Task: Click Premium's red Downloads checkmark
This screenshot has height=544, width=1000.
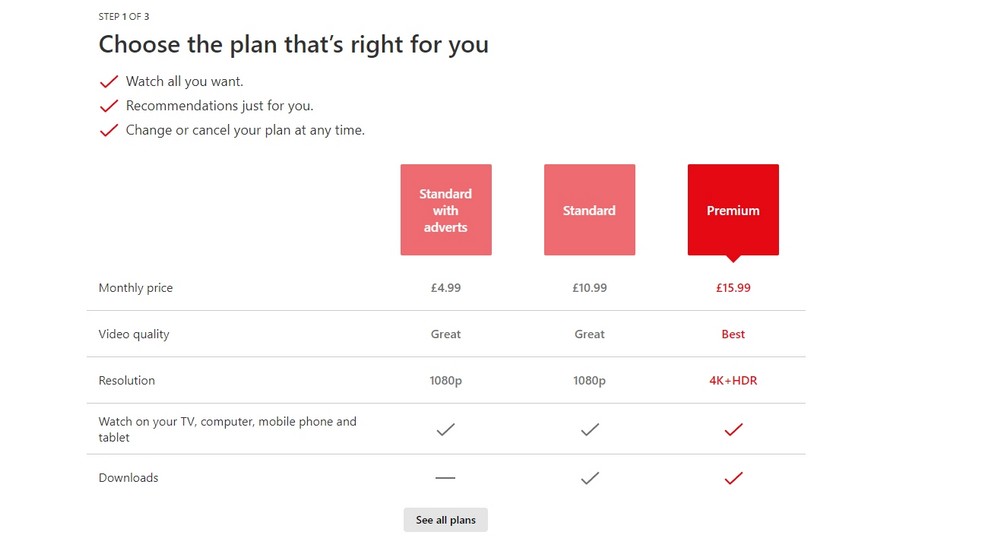Action: (x=733, y=478)
